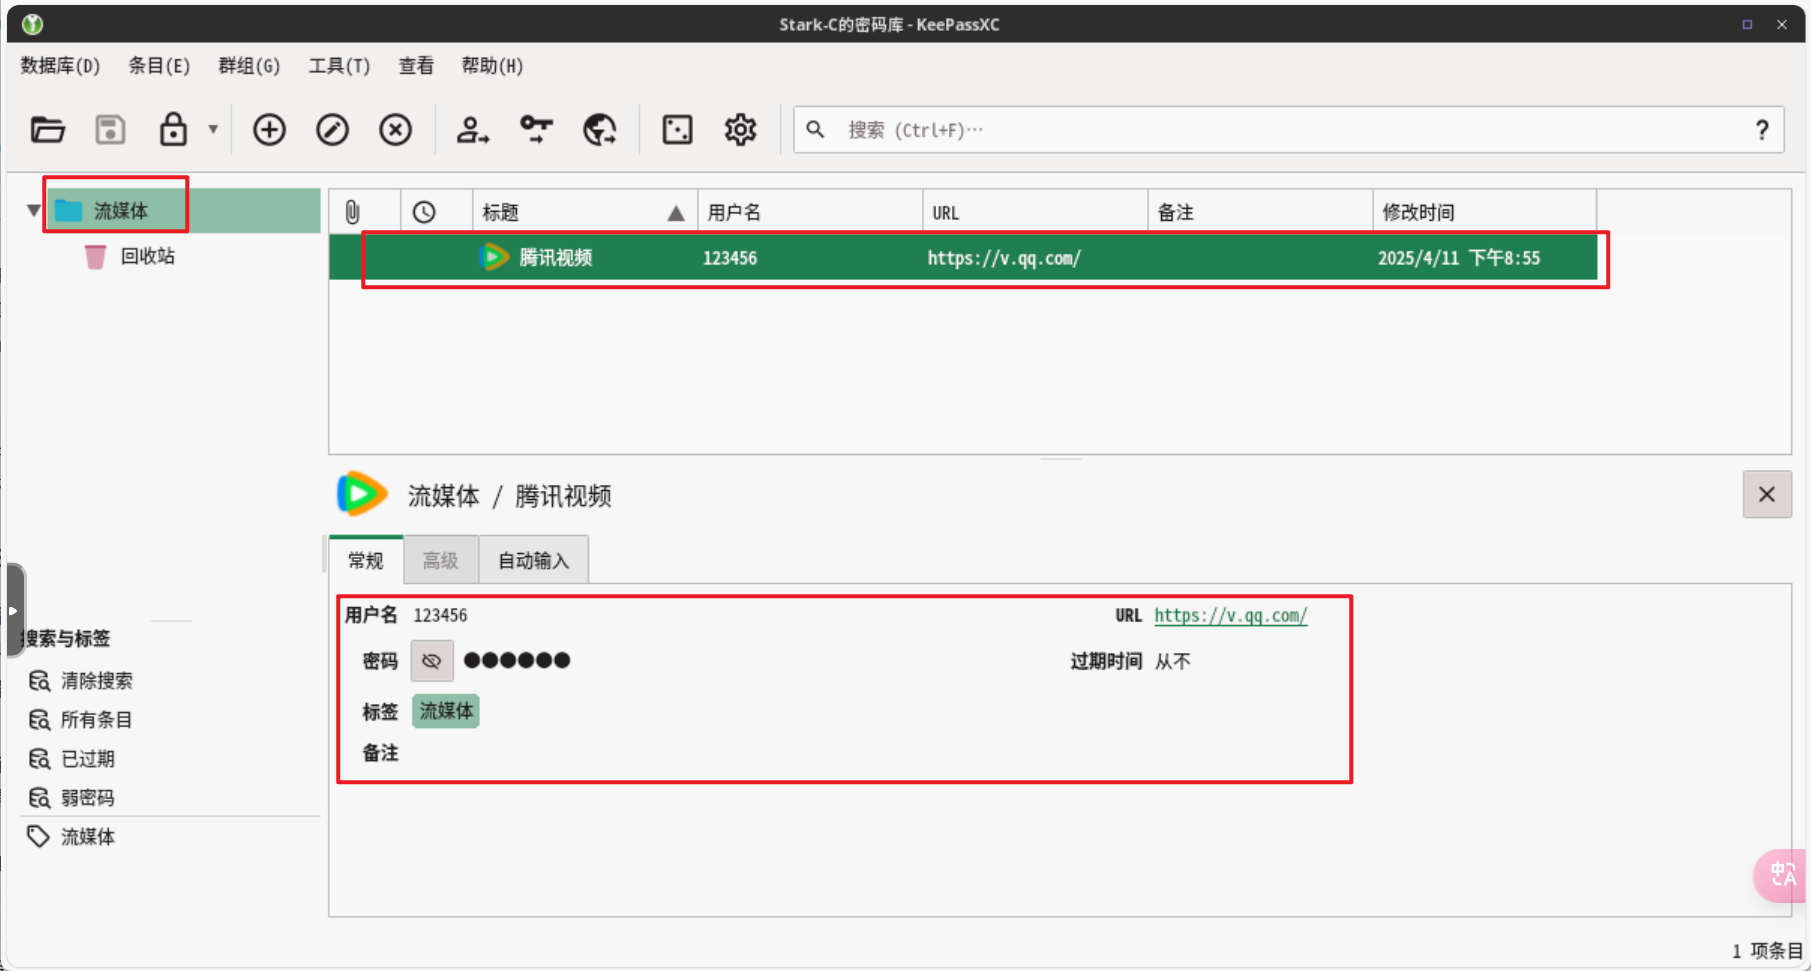Open the https://v.qq.com/ link in preview

click(x=1231, y=615)
